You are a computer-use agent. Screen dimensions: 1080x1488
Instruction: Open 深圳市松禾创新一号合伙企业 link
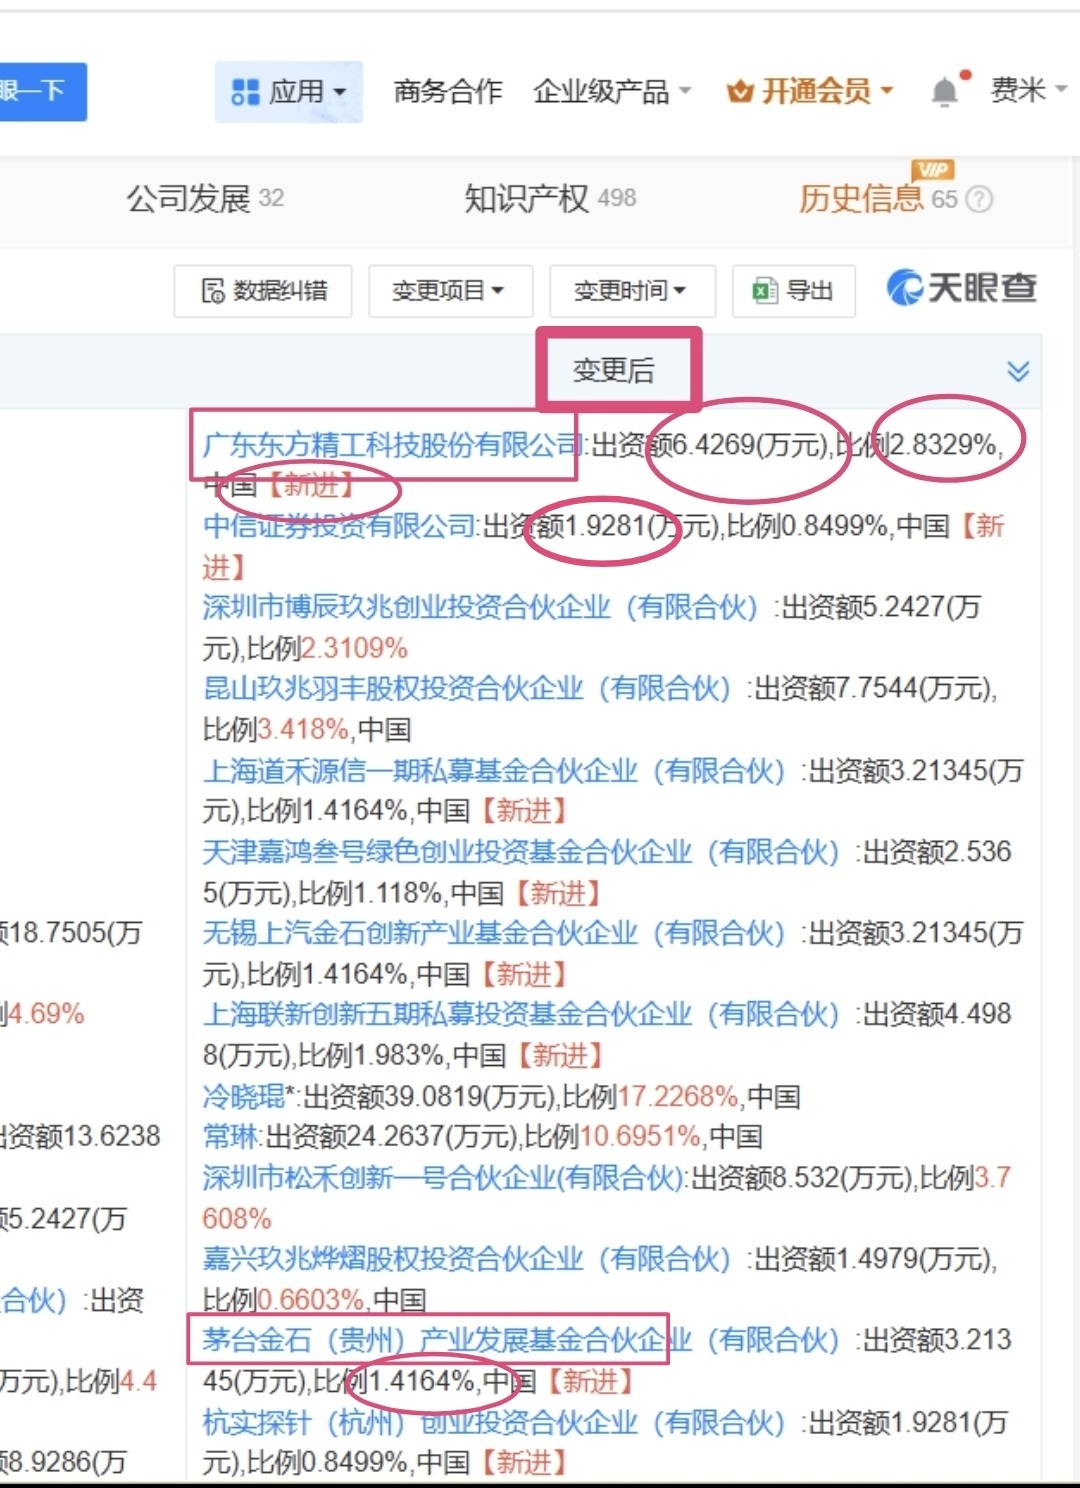pos(444,1178)
